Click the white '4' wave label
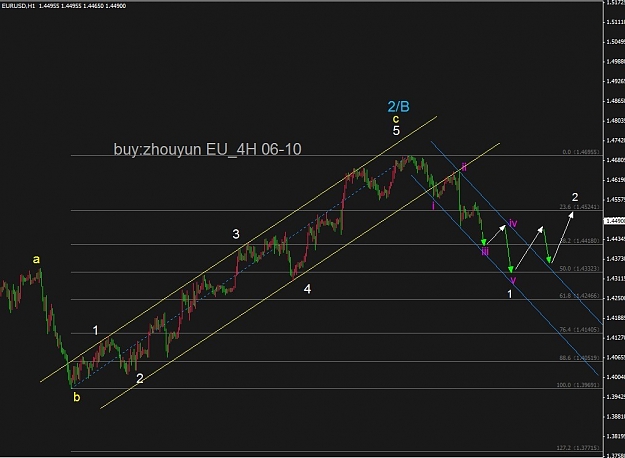Viewport: 625px width, 458px height. coord(307,289)
